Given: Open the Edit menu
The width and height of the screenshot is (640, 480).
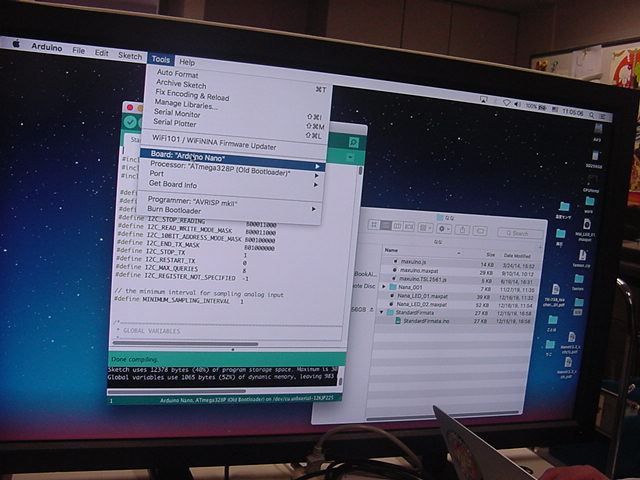Looking at the screenshot, I should 101,53.
